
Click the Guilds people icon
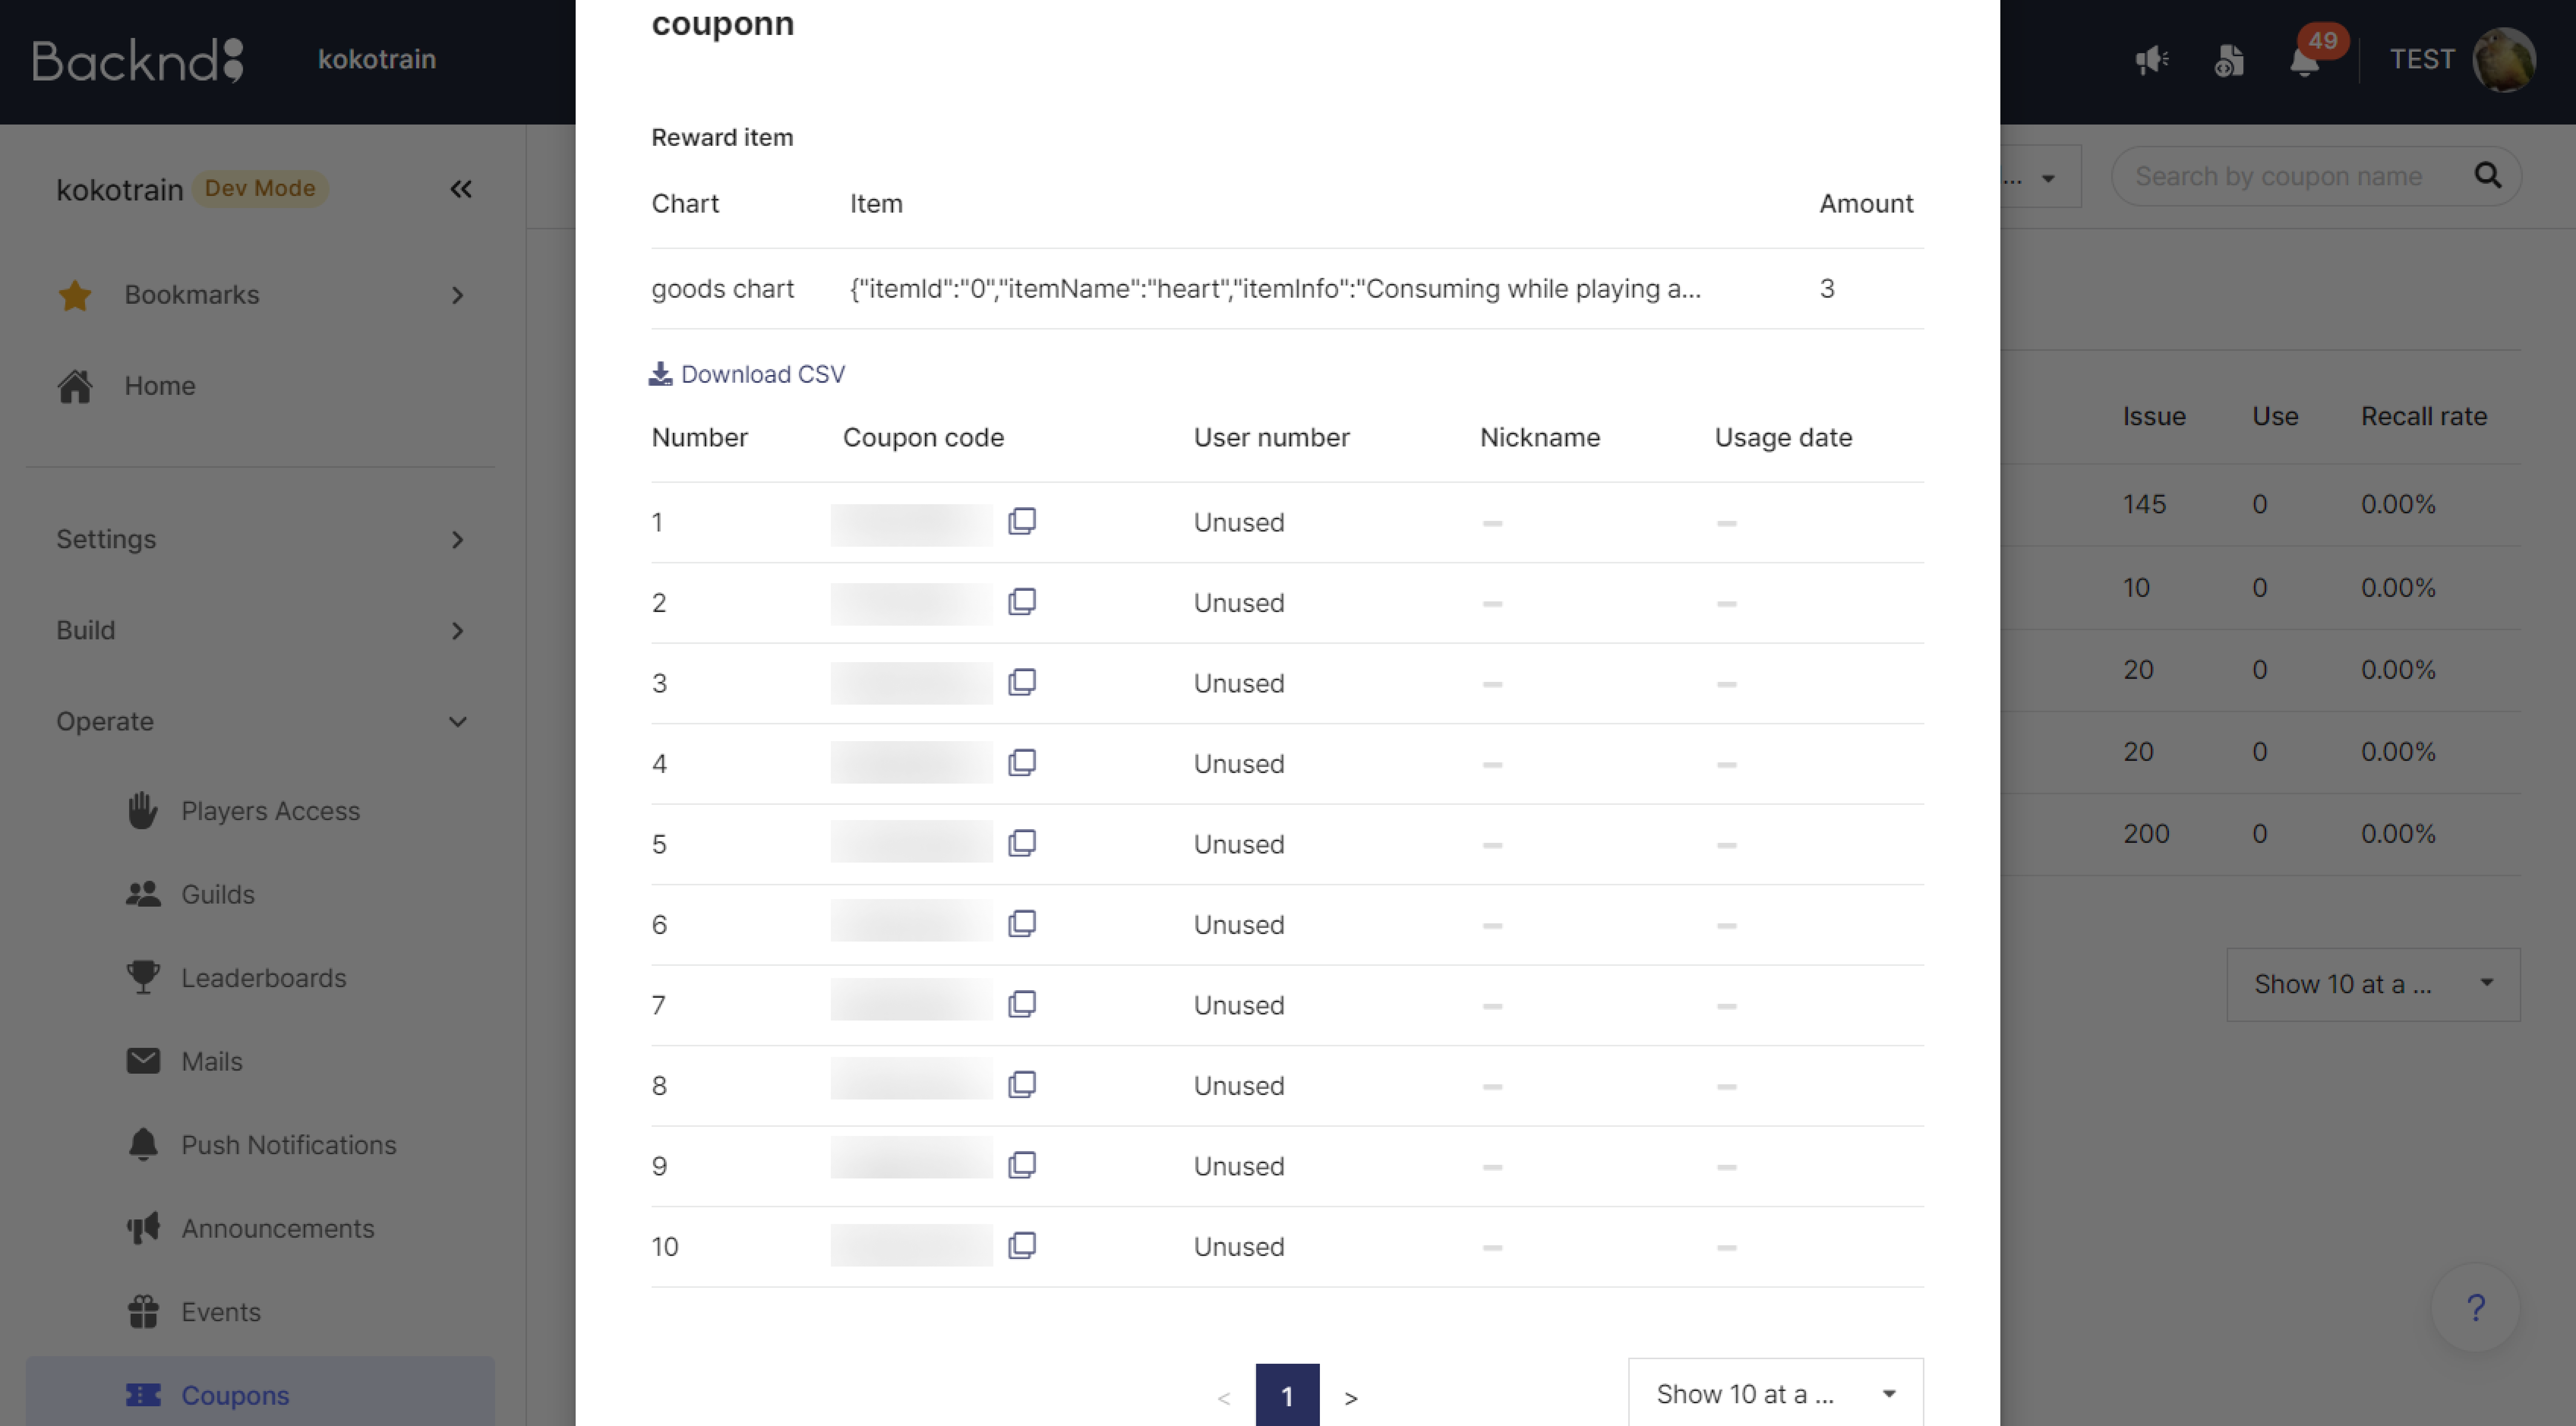pos(143,894)
